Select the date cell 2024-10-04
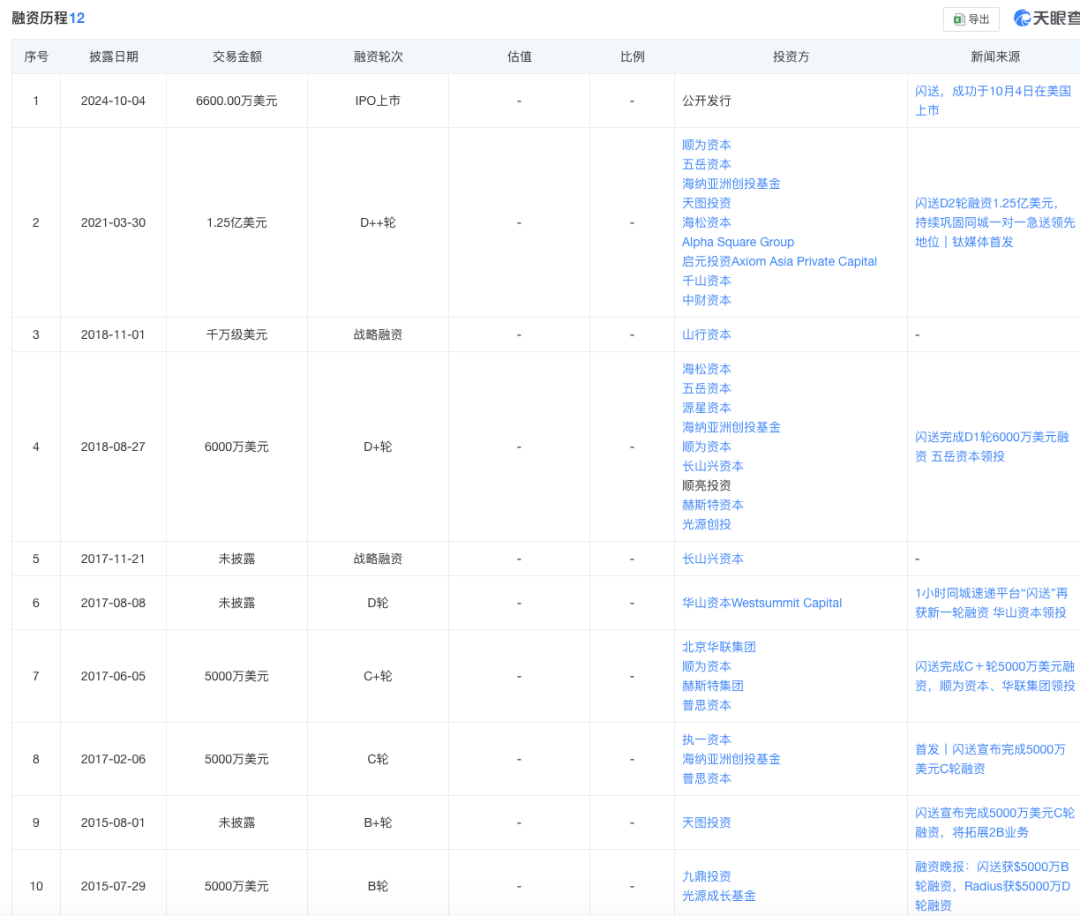Screen dimensions: 1080x916 point(113,101)
